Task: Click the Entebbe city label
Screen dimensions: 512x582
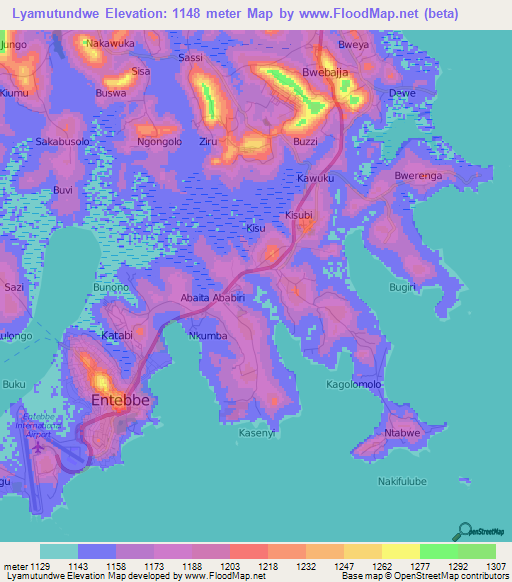Action: pyautogui.click(x=121, y=400)
